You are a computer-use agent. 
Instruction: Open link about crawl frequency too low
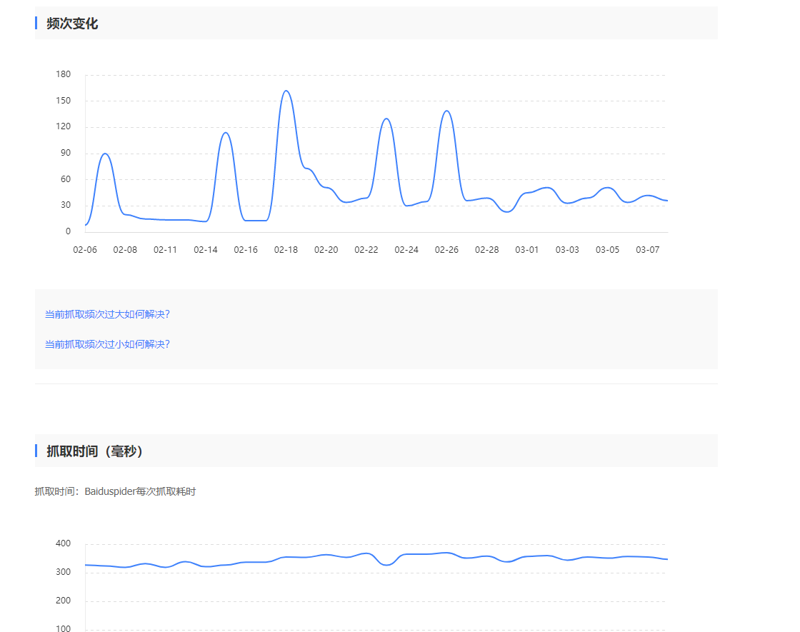point(107,344)
